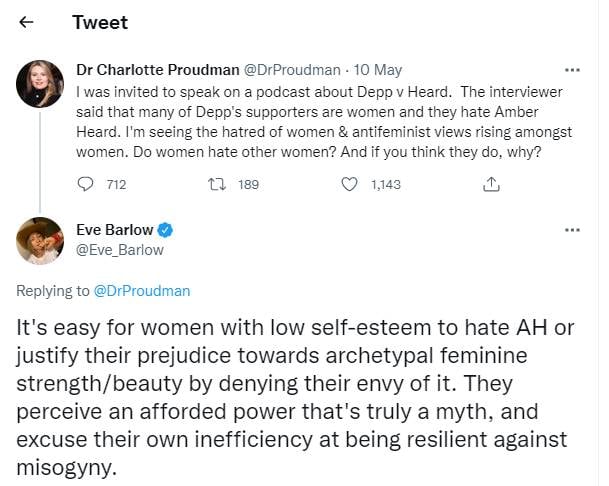
Task: Click the @Eve_Barlow handle
Action: pos(119,250)
